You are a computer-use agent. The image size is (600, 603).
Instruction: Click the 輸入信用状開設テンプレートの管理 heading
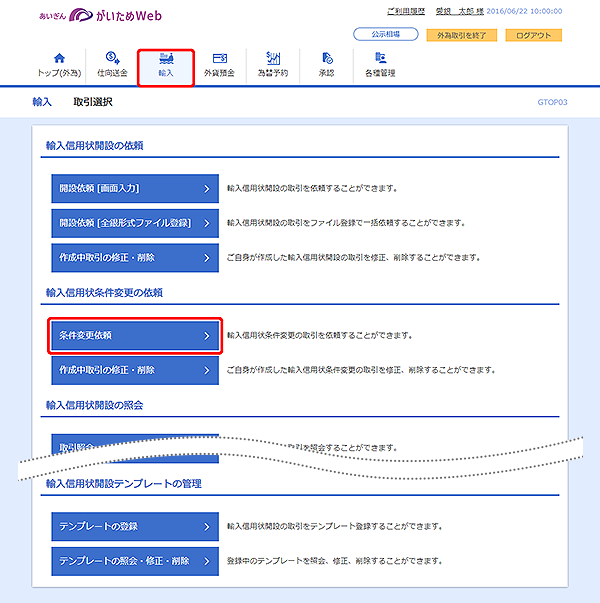[x=124, y=483]
